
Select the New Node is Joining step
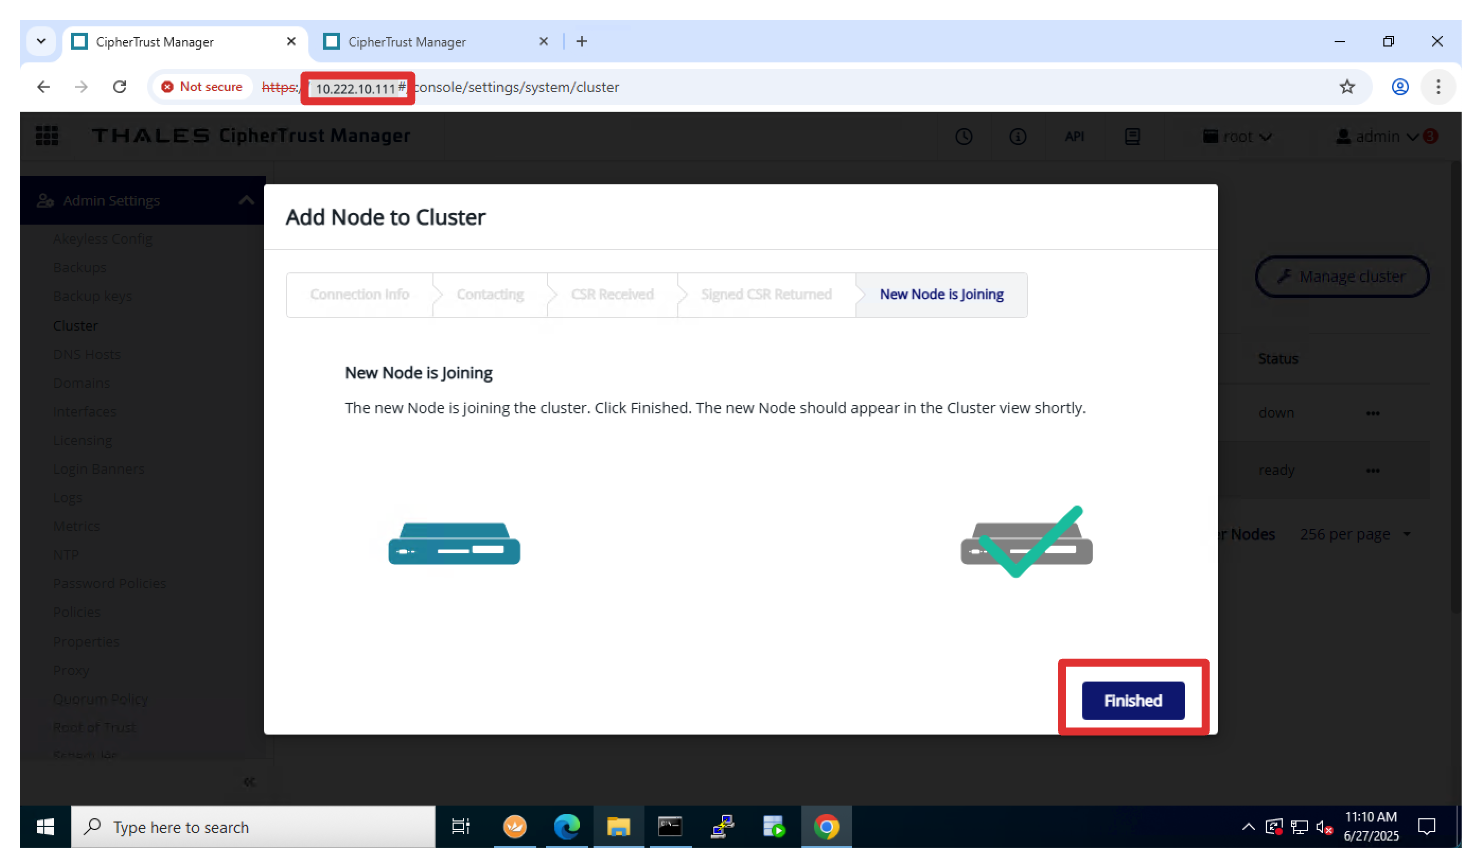point(941,295)
